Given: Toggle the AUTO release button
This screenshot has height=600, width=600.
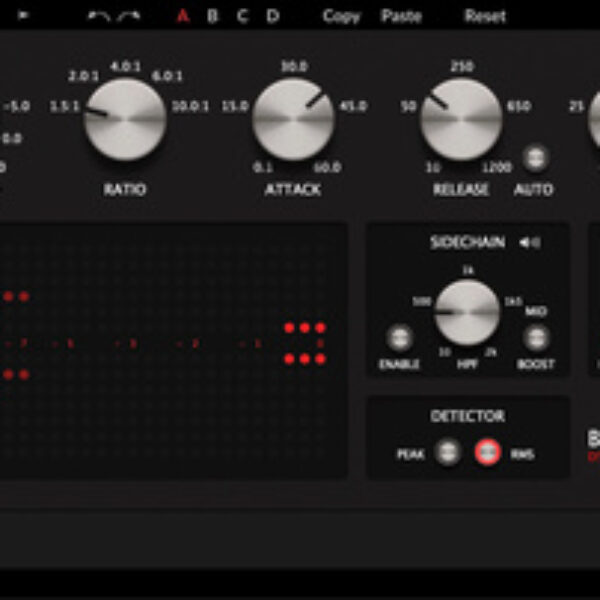Looking at the screenshot, I should (535, 158).
